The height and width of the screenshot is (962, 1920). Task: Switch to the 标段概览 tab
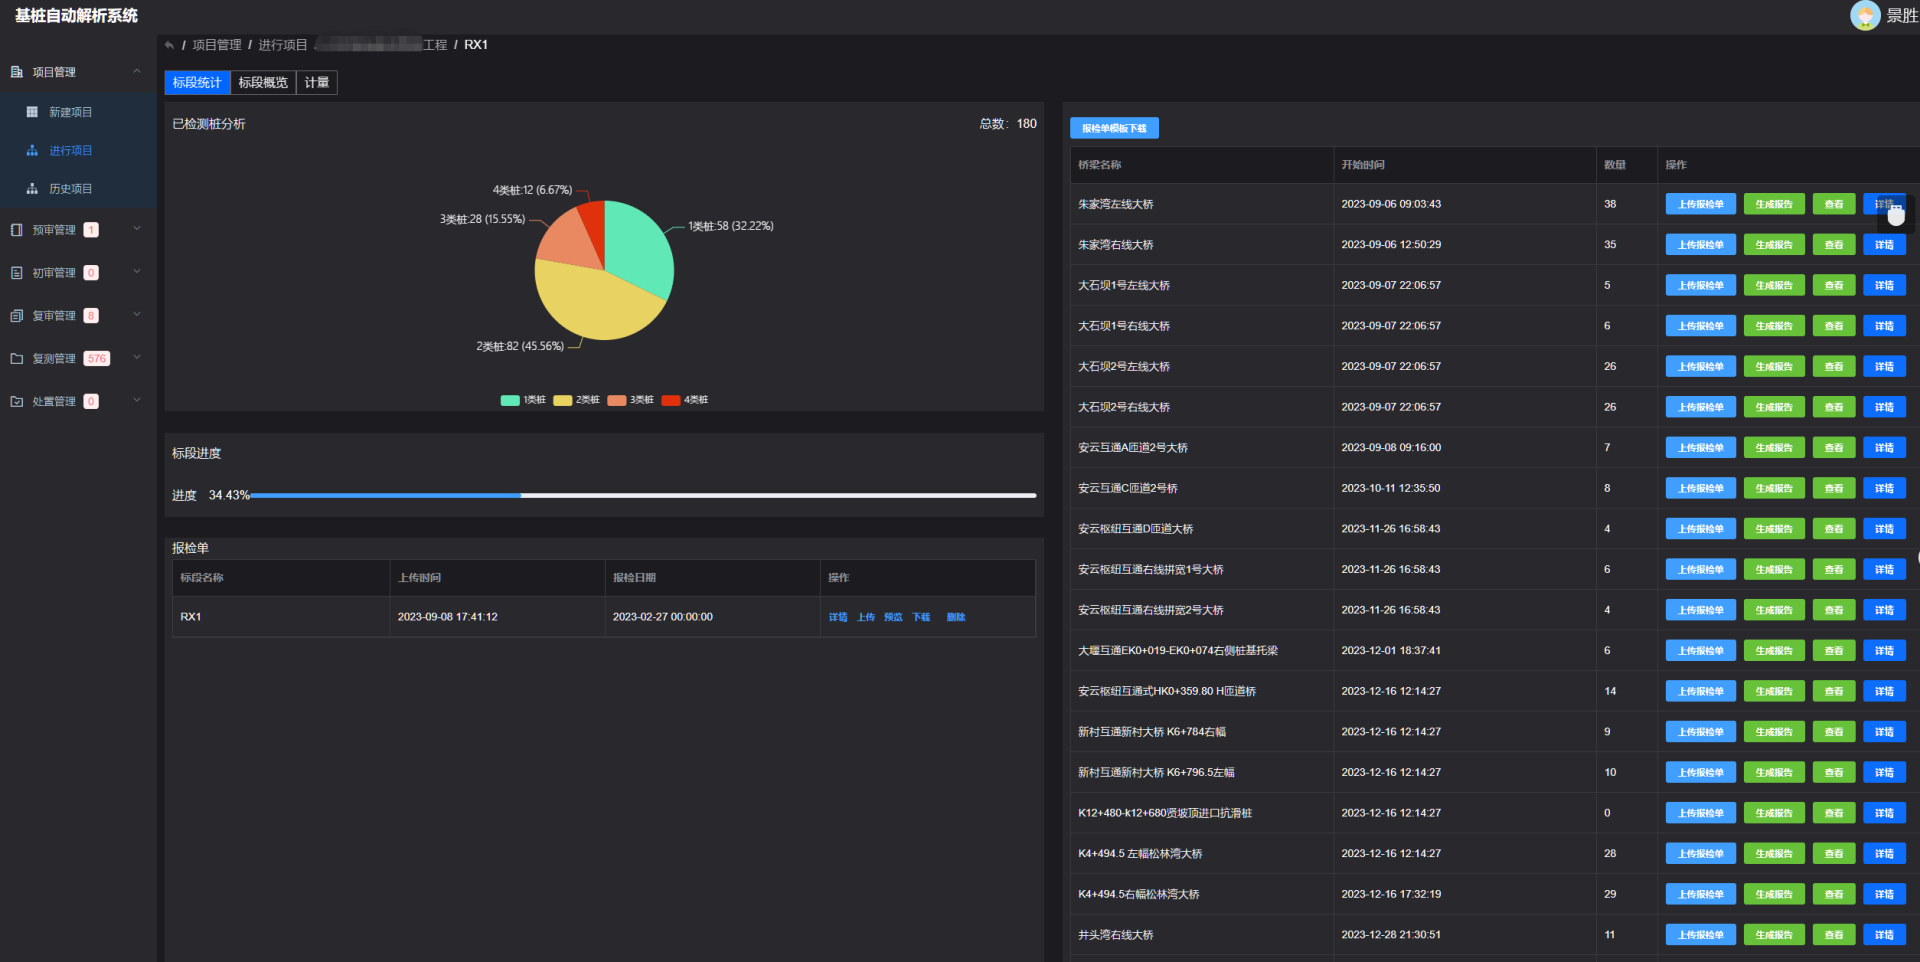click(263, 83)
